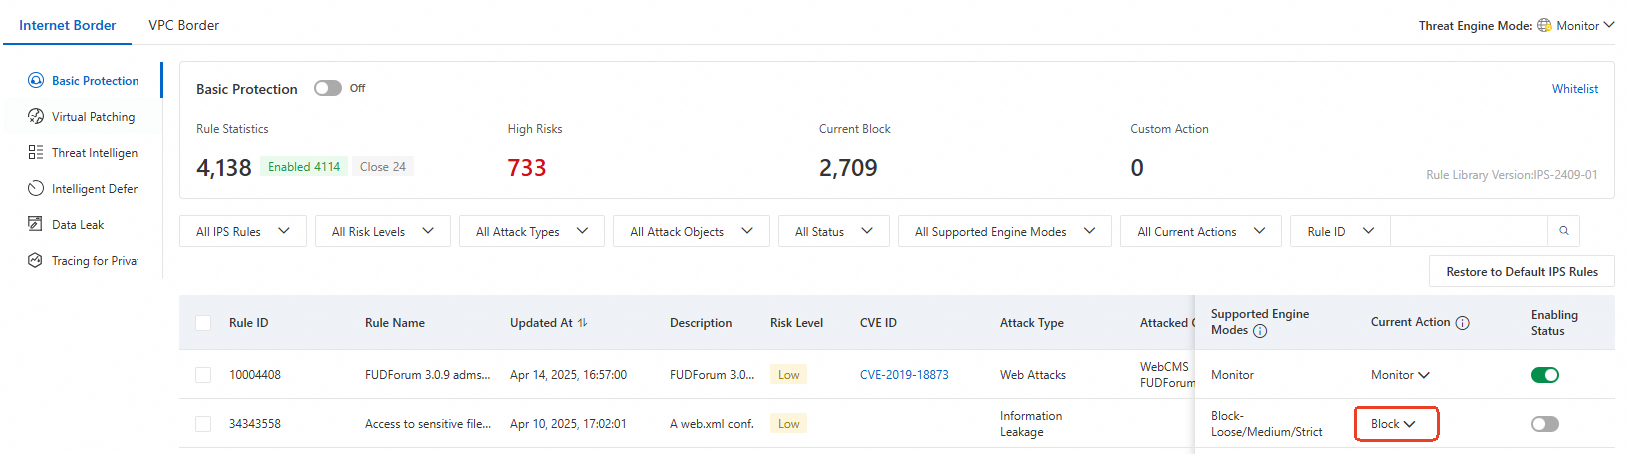This screenshot has width=1628, height=454.
Task: Change Monitor action for rule 10004408
Action: [x=1400, y=375]
